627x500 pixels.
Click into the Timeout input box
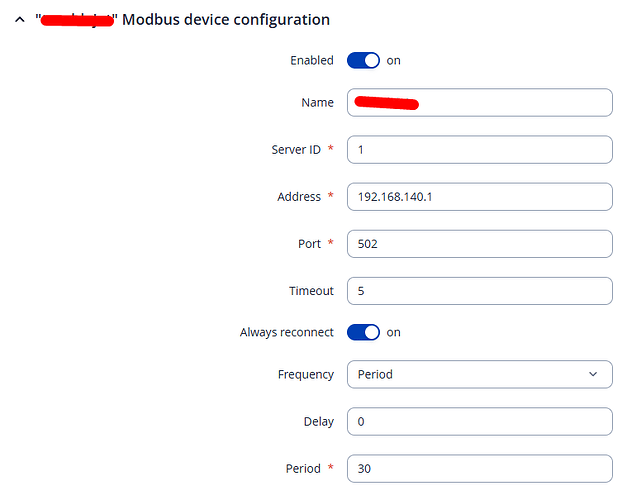479,291
